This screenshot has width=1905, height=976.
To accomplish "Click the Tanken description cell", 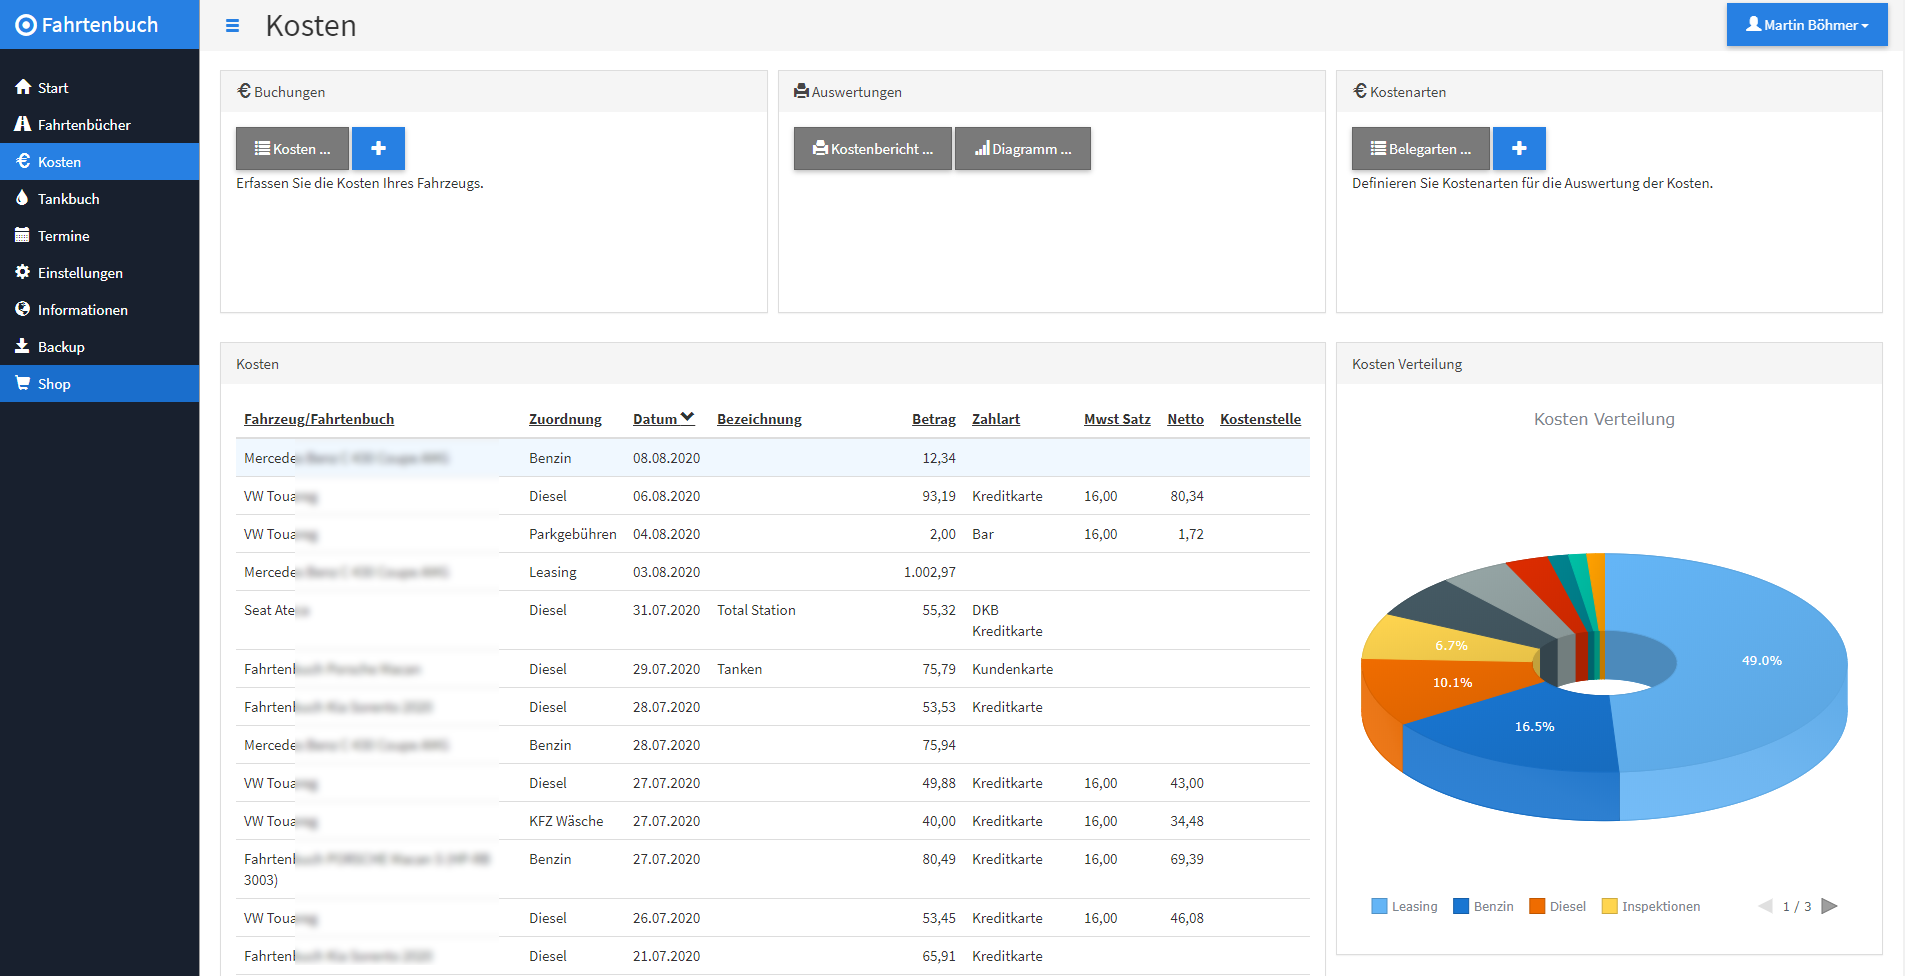I will point(739,669).
